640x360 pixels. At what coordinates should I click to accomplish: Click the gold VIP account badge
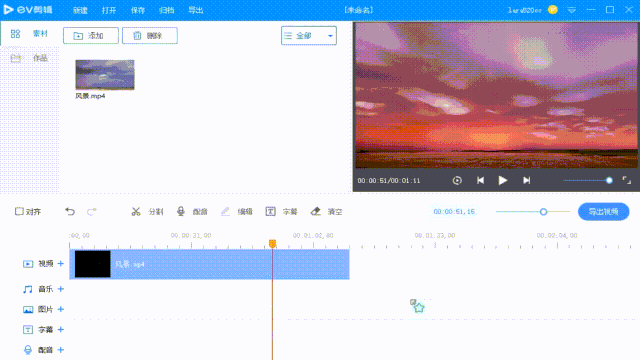tap(553, 10)
